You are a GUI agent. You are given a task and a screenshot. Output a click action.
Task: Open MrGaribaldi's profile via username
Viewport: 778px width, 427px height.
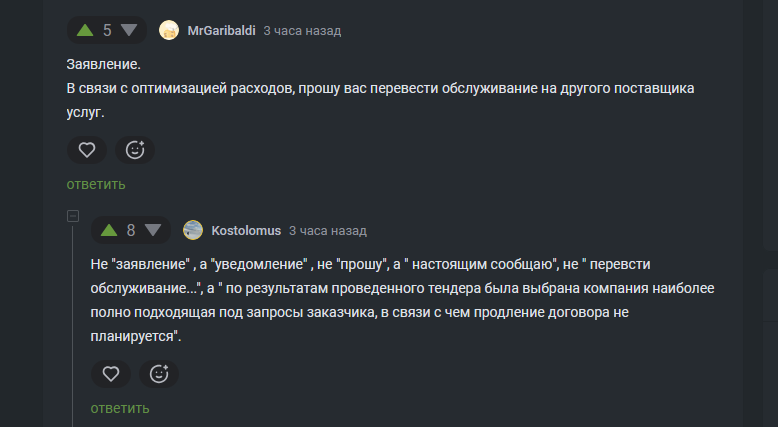221,31
